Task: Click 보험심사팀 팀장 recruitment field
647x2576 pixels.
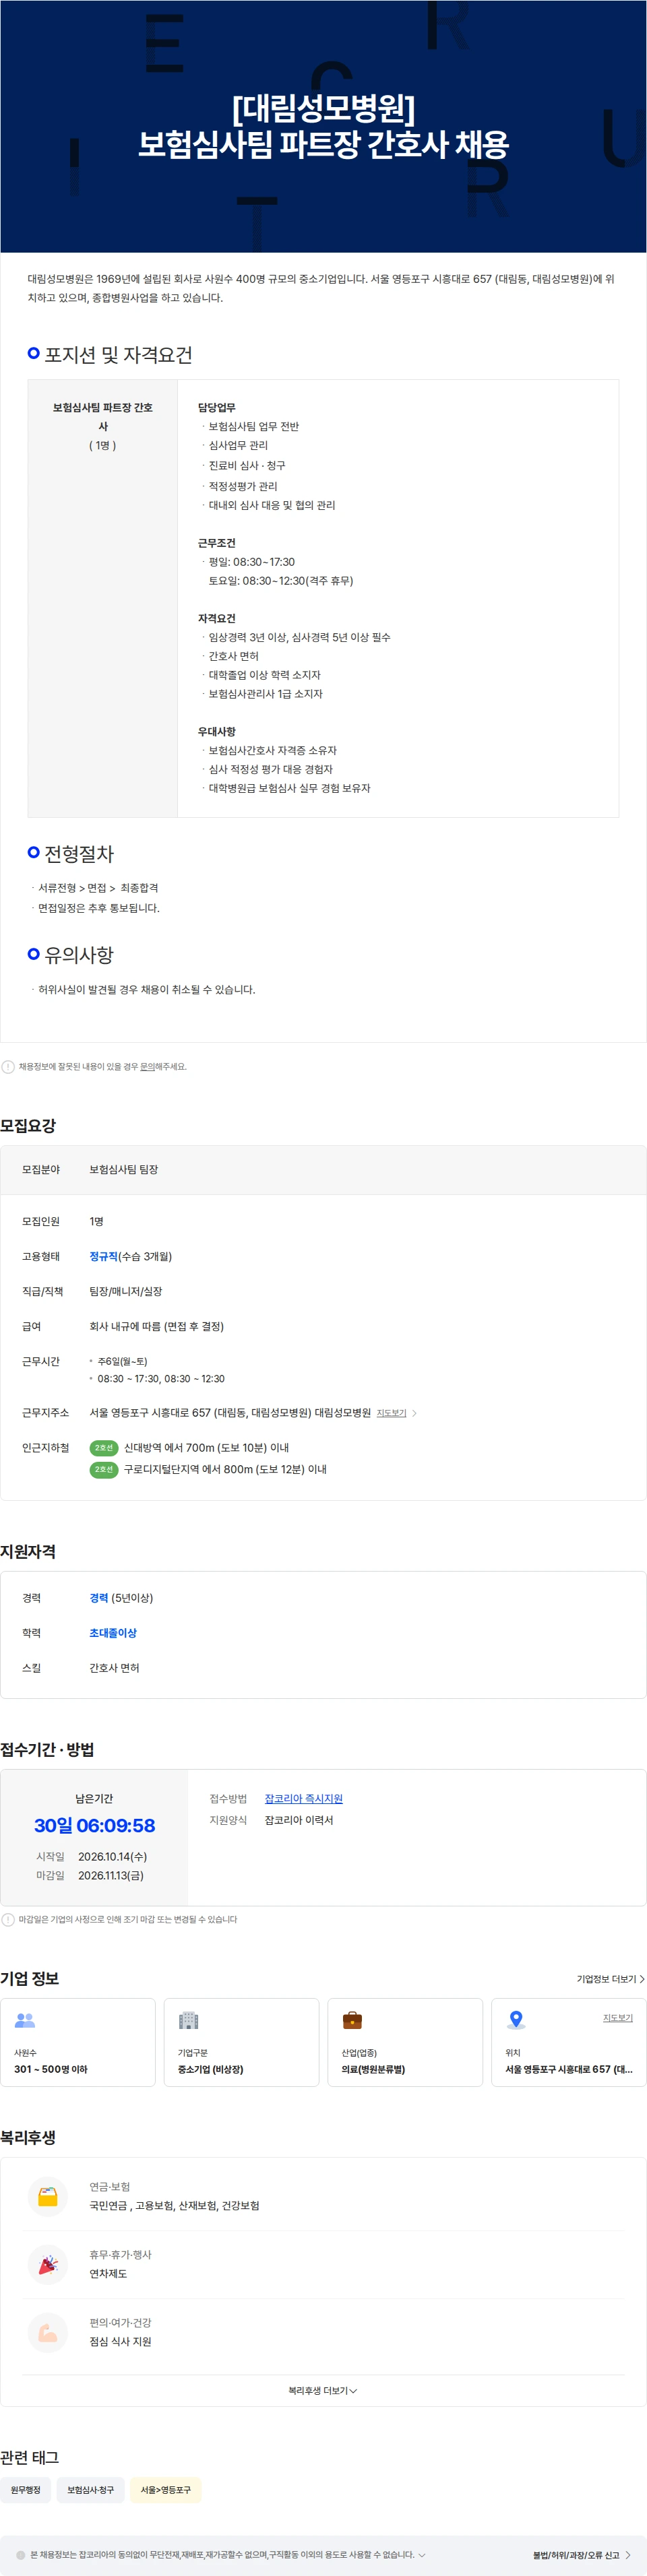Action: pos(123,1170)
